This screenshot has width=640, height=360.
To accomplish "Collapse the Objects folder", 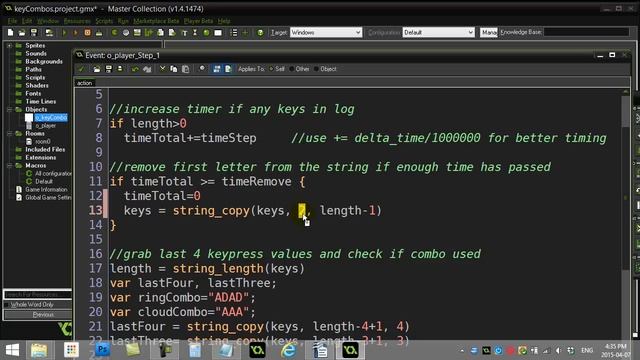I will click(x=9, y=109).
